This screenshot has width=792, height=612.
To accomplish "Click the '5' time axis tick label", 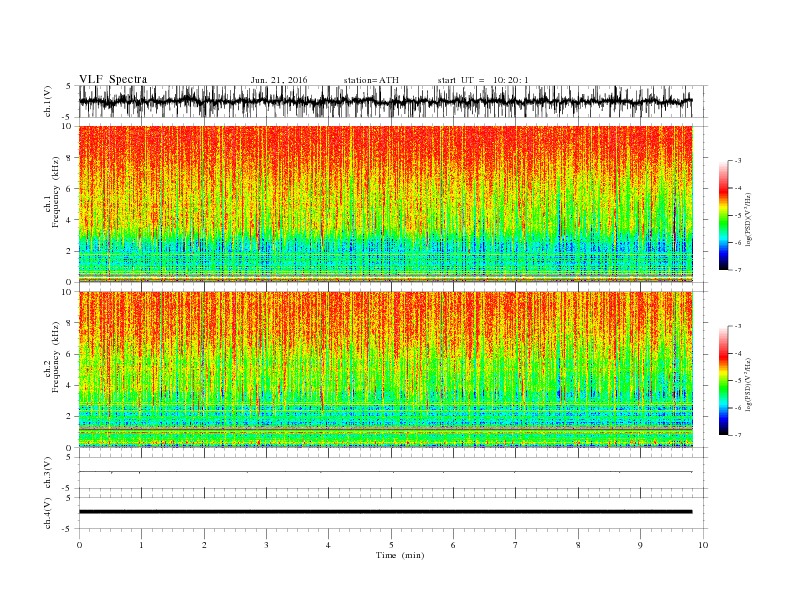I will point(391,545).
